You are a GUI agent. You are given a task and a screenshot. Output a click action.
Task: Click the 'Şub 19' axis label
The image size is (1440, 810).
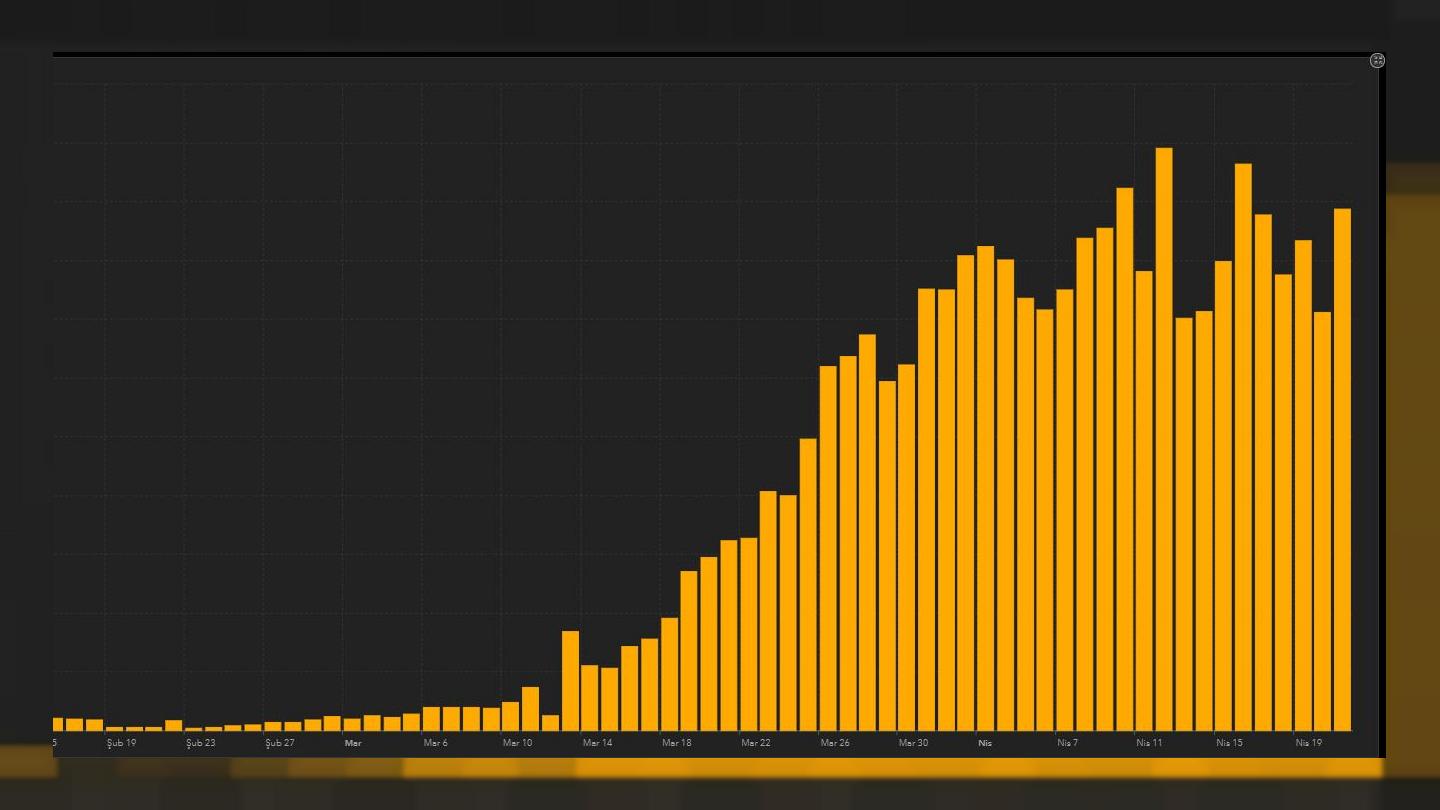coord(121,743)
